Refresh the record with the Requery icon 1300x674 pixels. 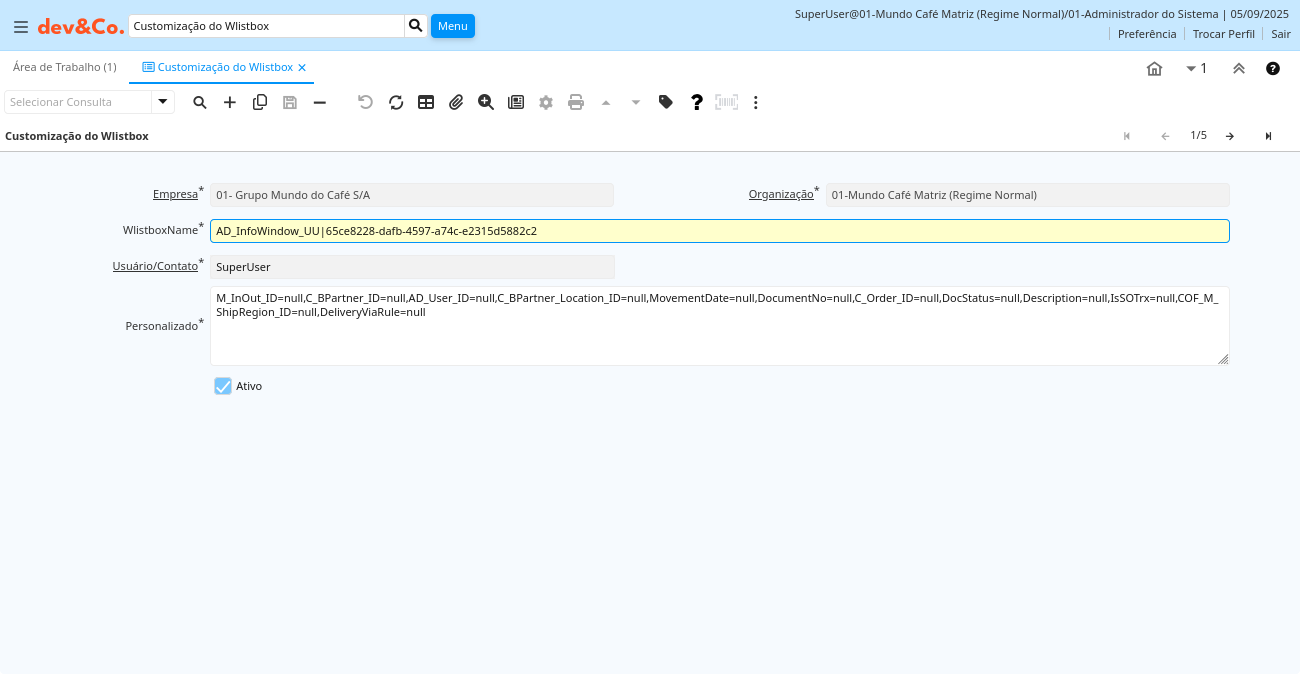pos(396,102)
